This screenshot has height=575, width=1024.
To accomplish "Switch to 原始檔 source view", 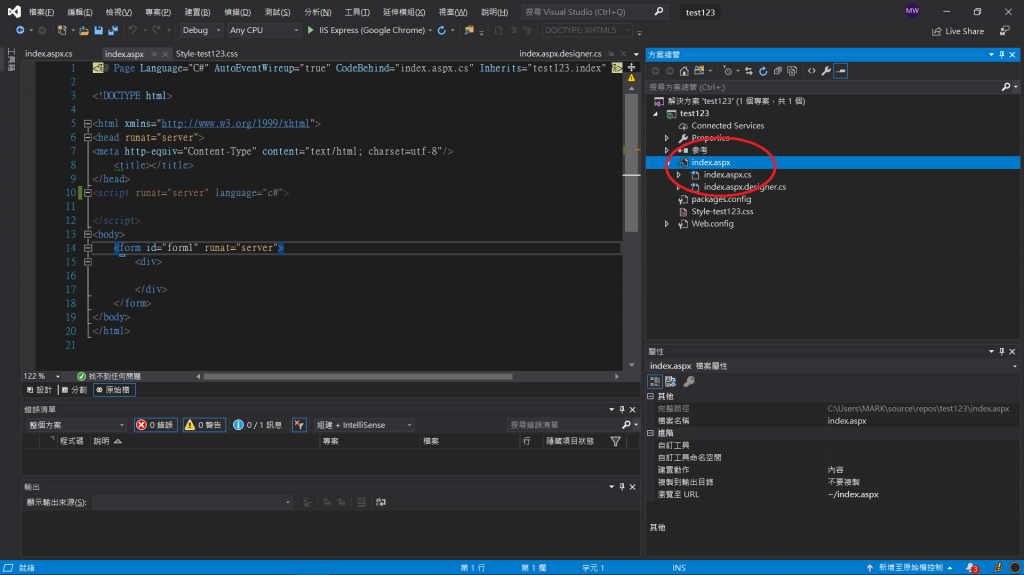I will (x=114, y=390).
